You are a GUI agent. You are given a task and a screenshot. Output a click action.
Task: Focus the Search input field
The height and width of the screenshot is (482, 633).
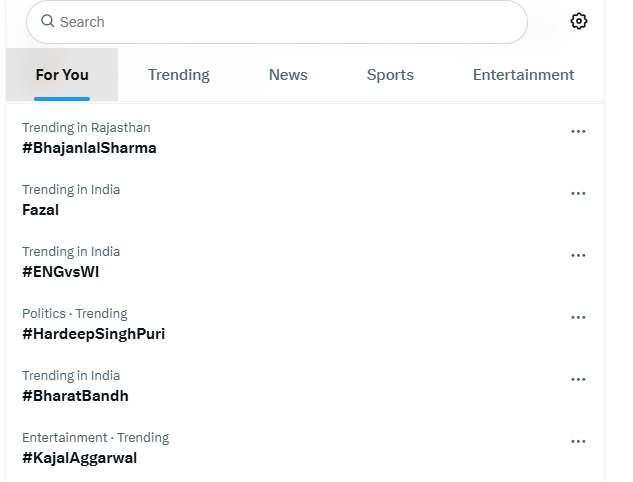click(x=280, y=22)
